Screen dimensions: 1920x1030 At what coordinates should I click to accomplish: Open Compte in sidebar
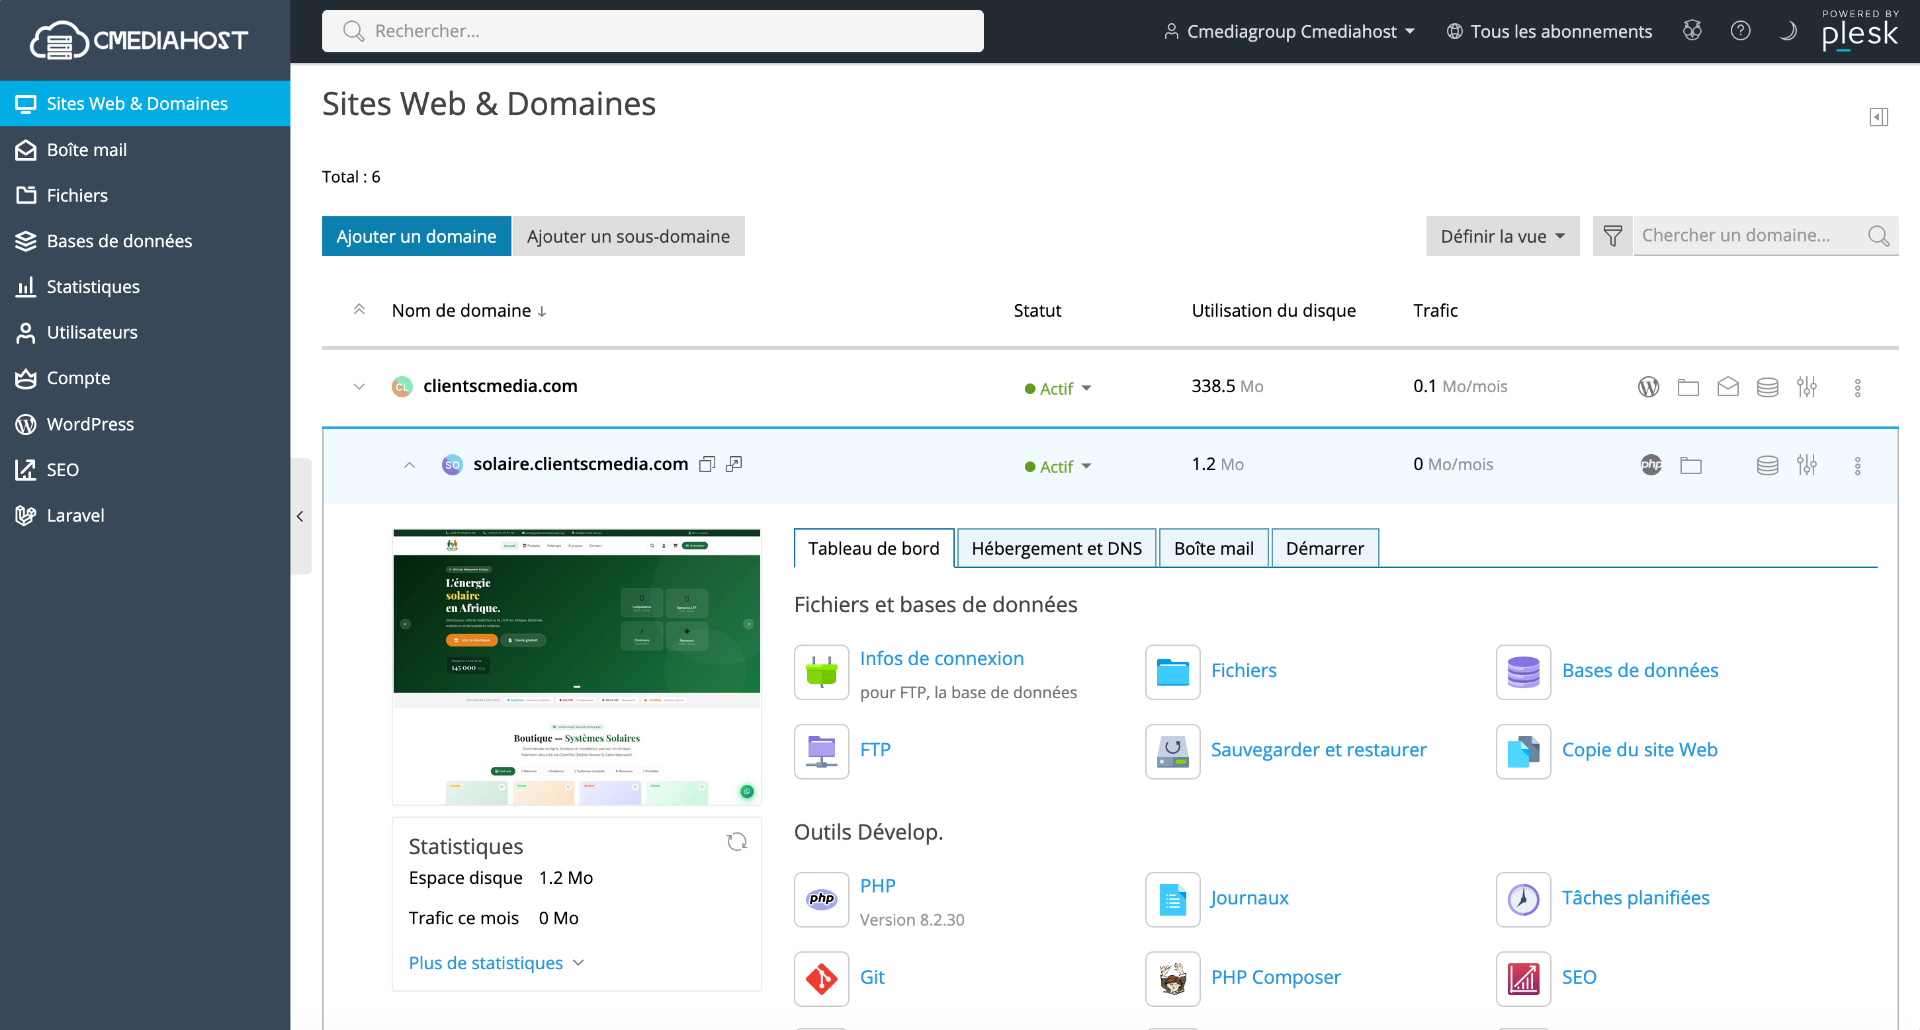coord(145,378)
